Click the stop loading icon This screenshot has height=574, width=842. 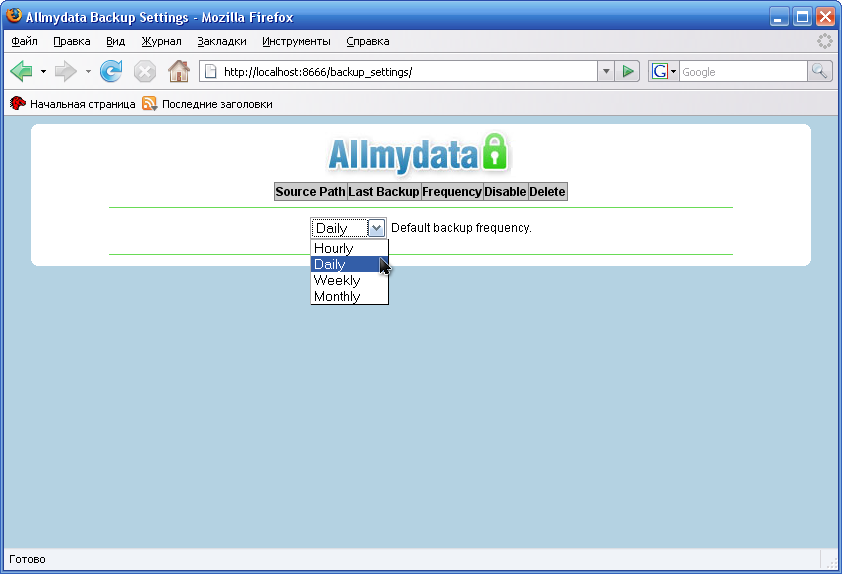(144, 71)
